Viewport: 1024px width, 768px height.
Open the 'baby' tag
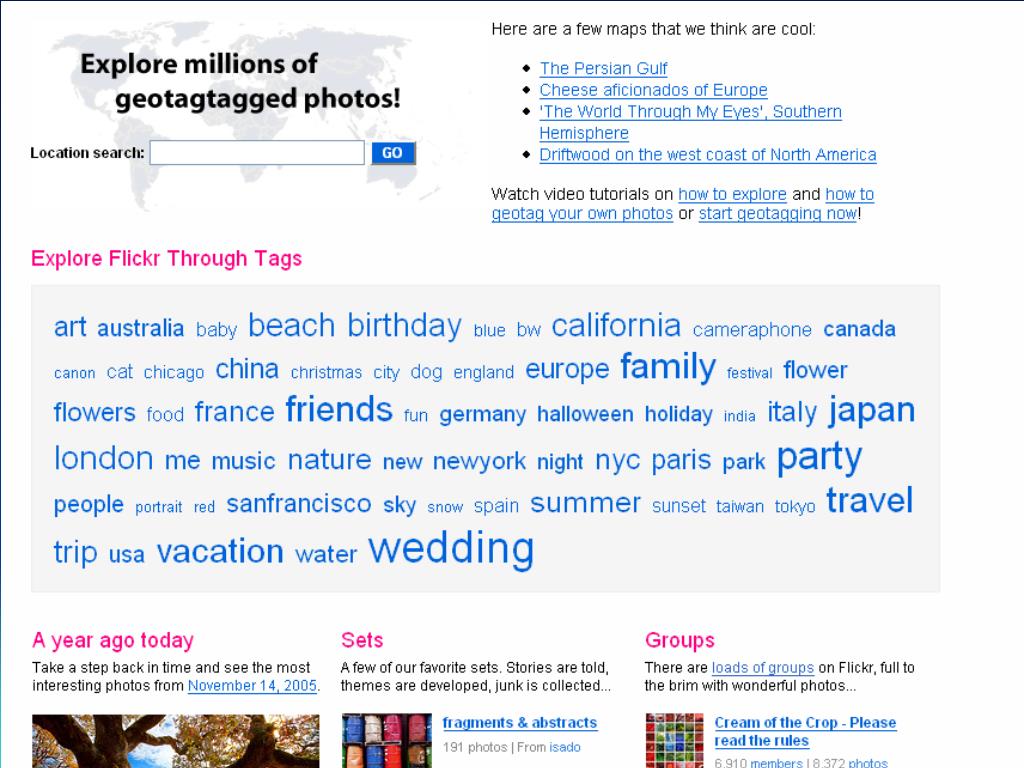click(x=216, y=329)
